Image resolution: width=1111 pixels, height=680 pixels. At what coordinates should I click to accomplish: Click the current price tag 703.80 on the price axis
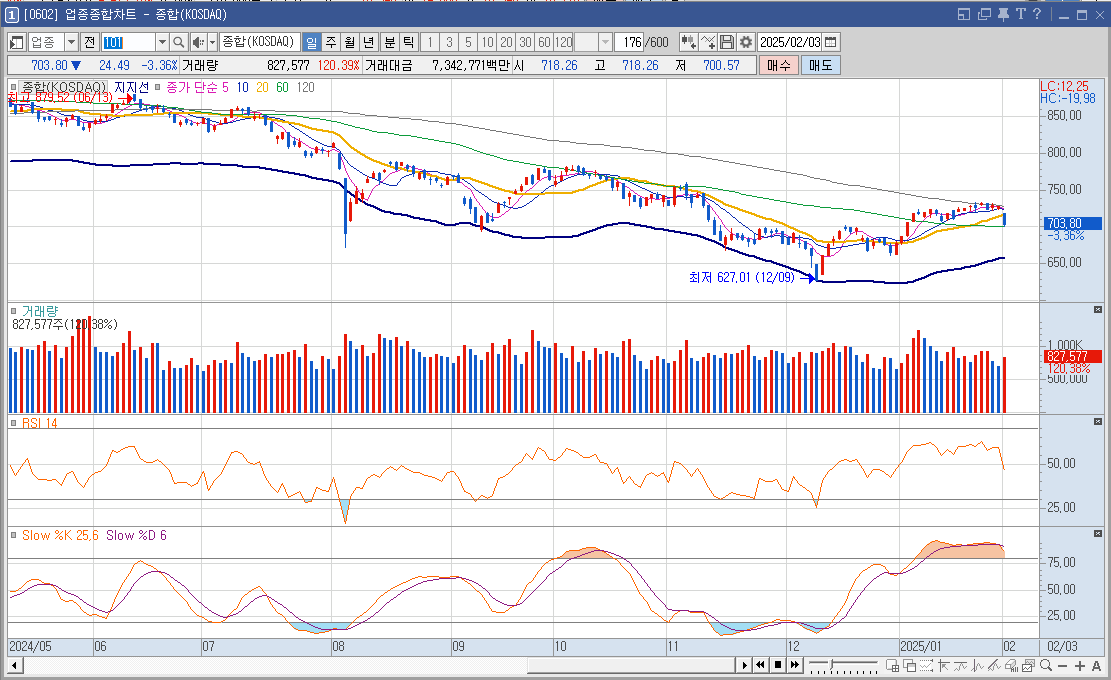click(x=1073, y=223)
